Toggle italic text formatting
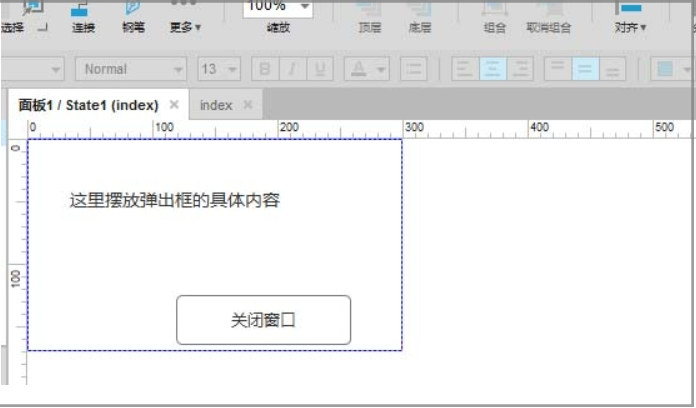The height and width of the screenshot is (408, 696). click(293, 69)
